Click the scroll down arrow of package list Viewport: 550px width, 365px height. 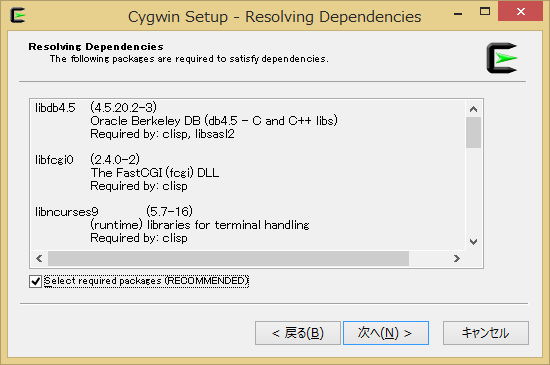(x=474, y=242)
